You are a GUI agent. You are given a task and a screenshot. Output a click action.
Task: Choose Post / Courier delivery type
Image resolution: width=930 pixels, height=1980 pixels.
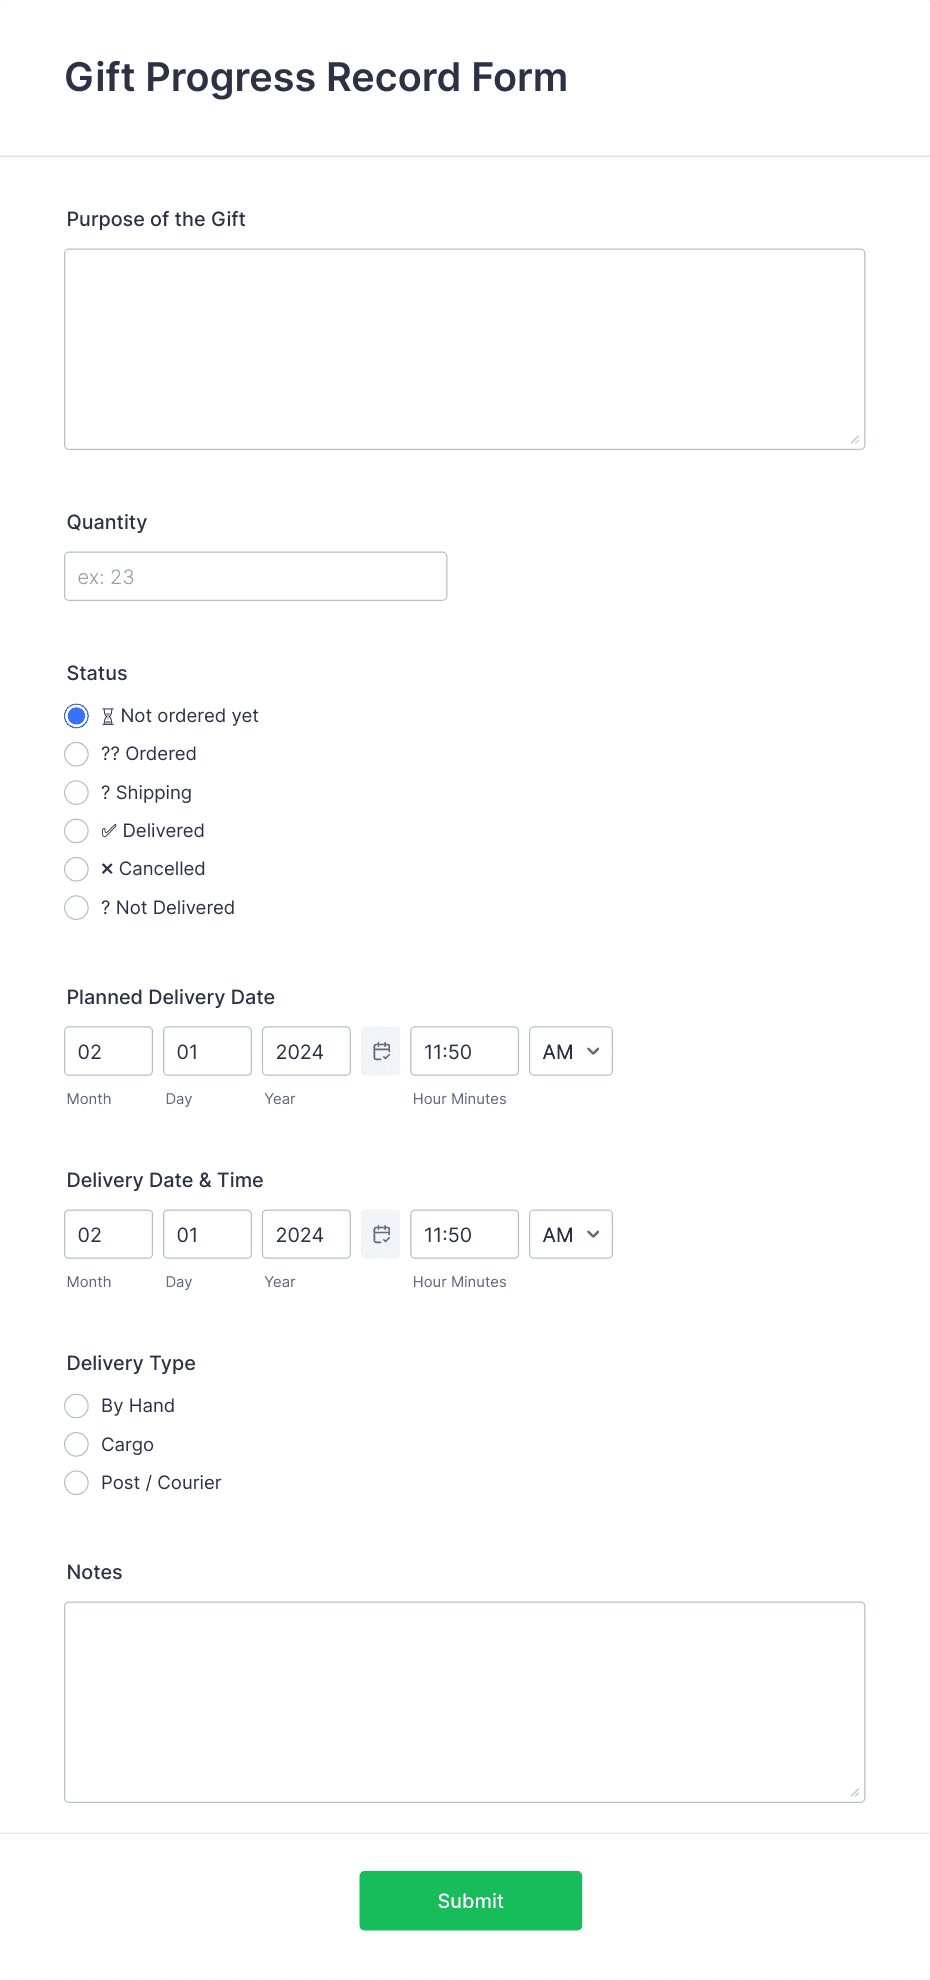tap(76, 1482)
